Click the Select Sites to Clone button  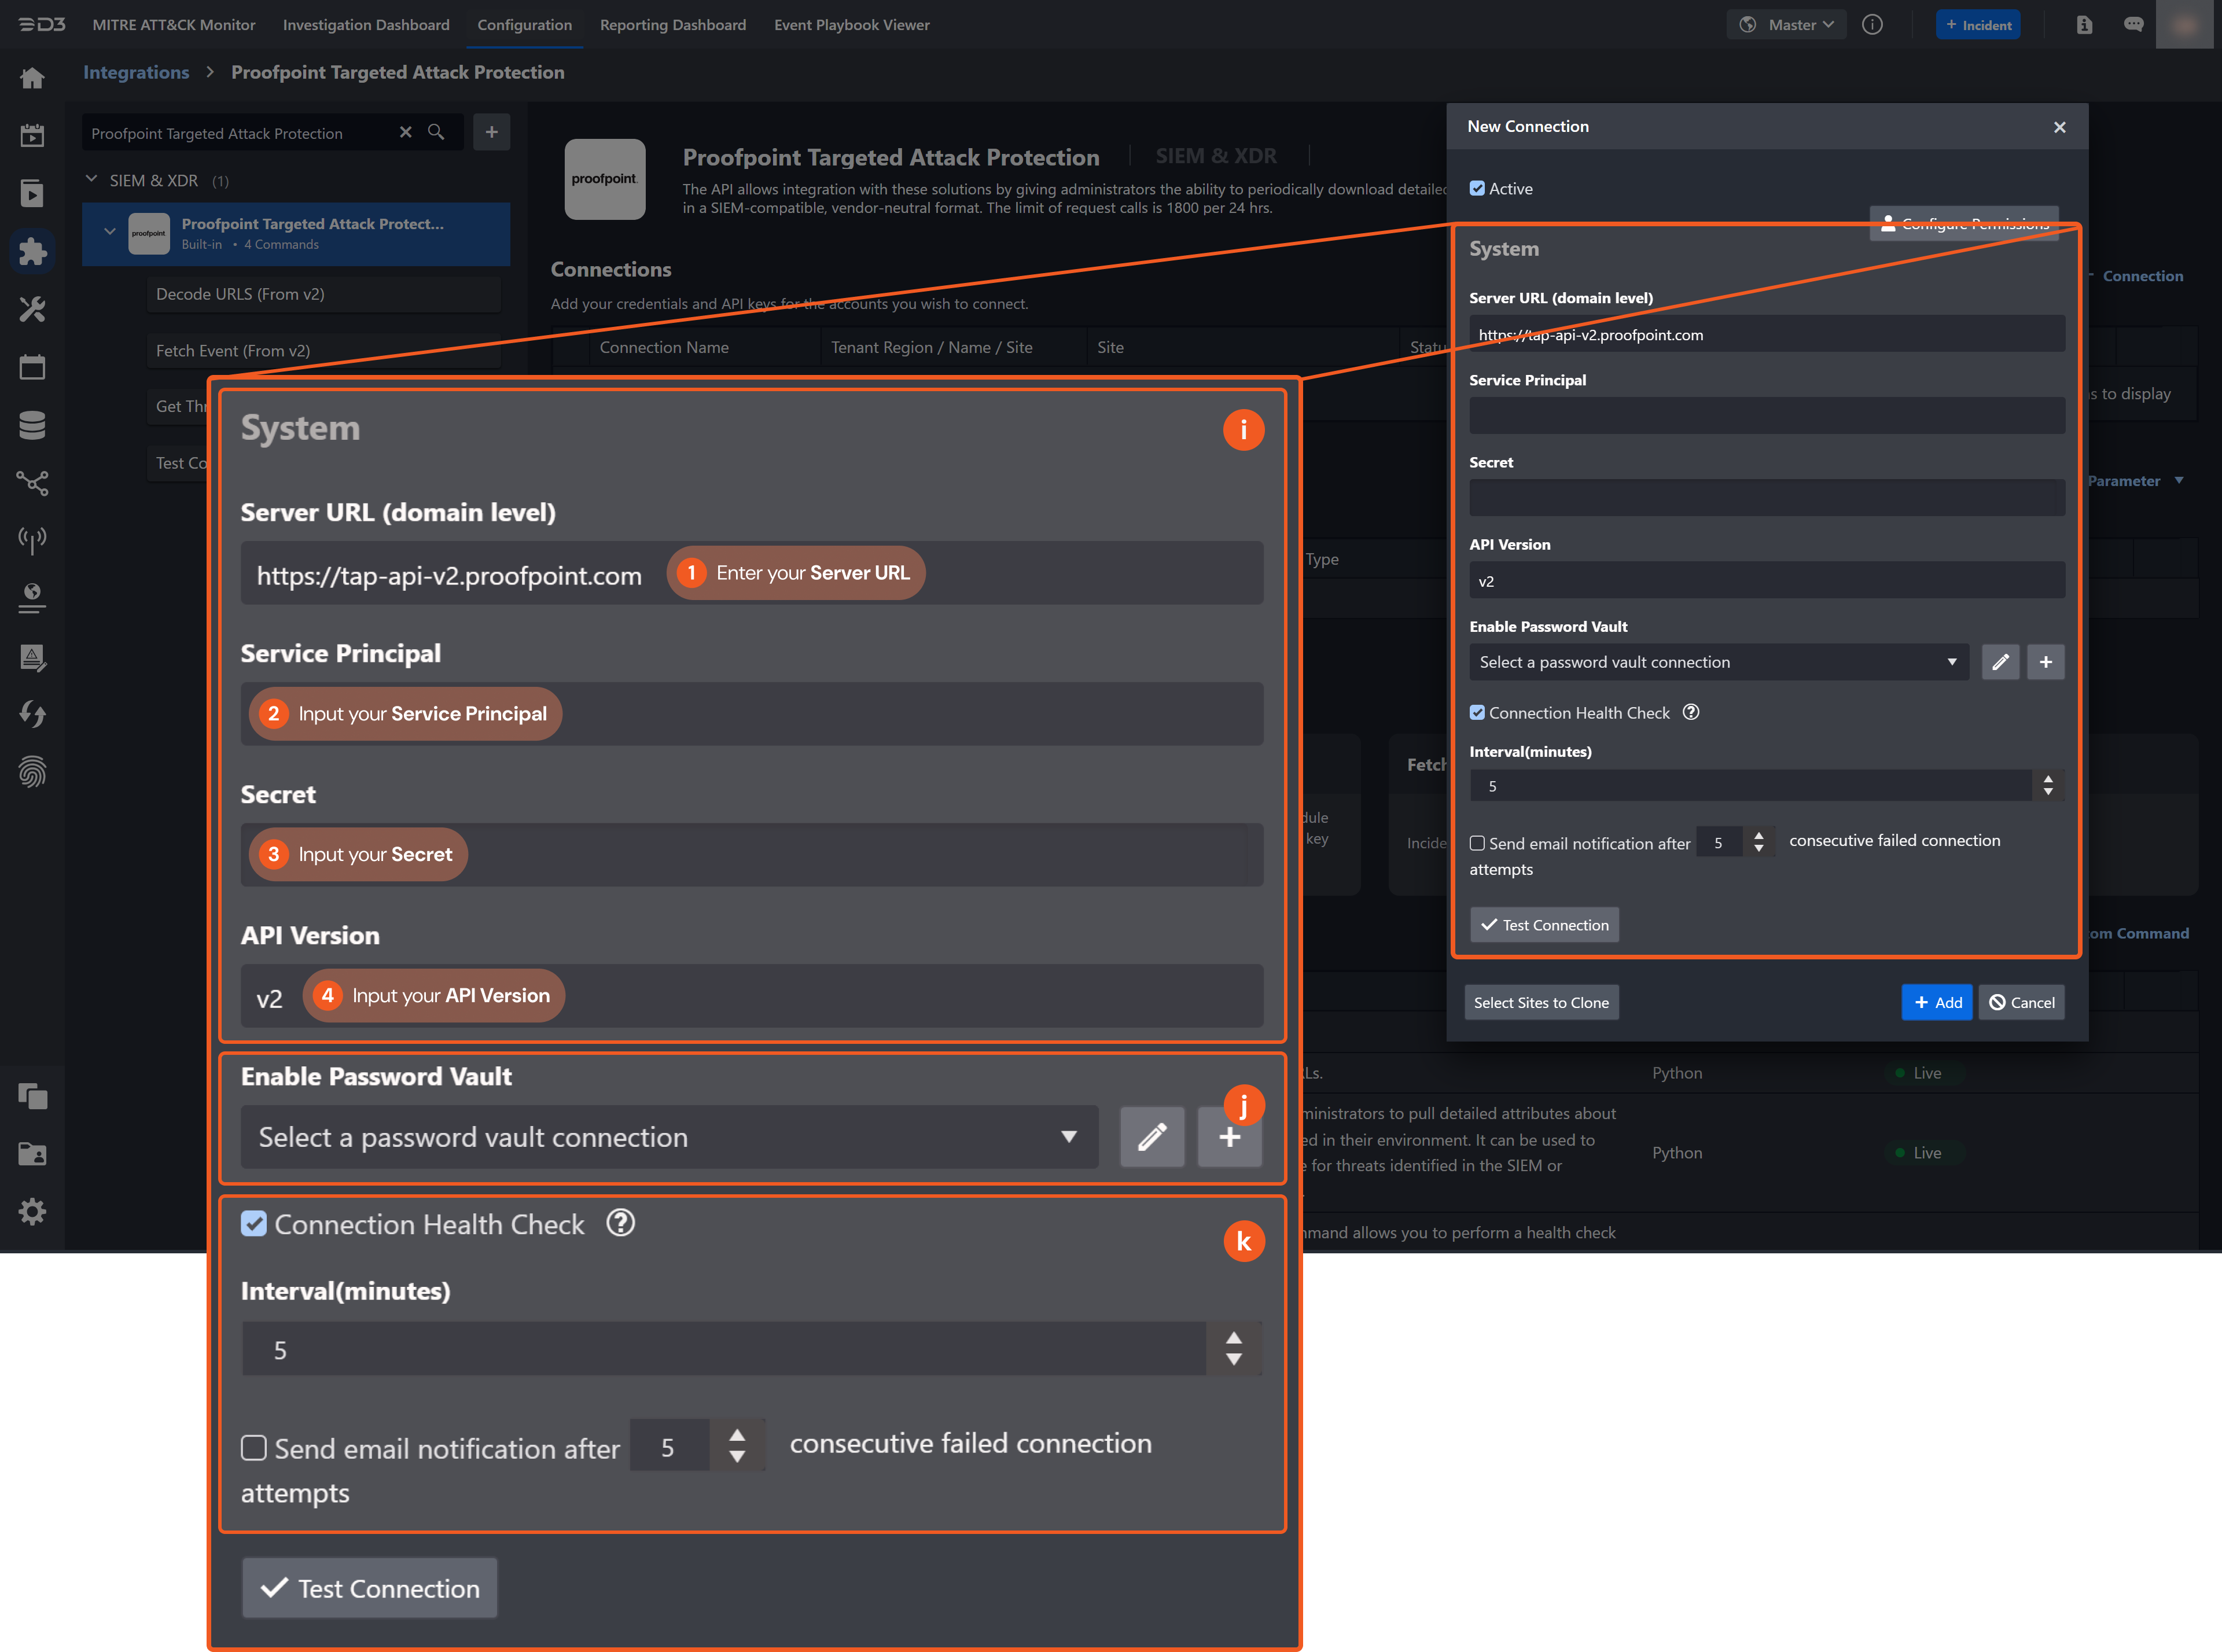(x=1541, y=1002)
